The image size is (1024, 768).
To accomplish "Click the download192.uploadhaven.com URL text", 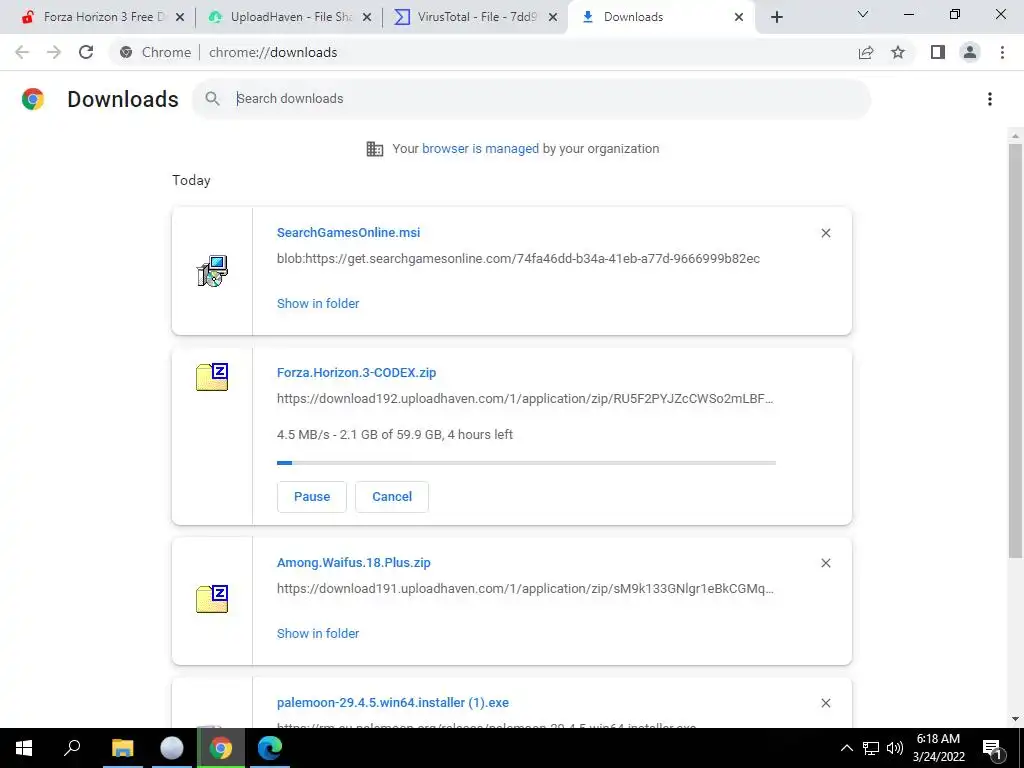I will click(525, 398).
